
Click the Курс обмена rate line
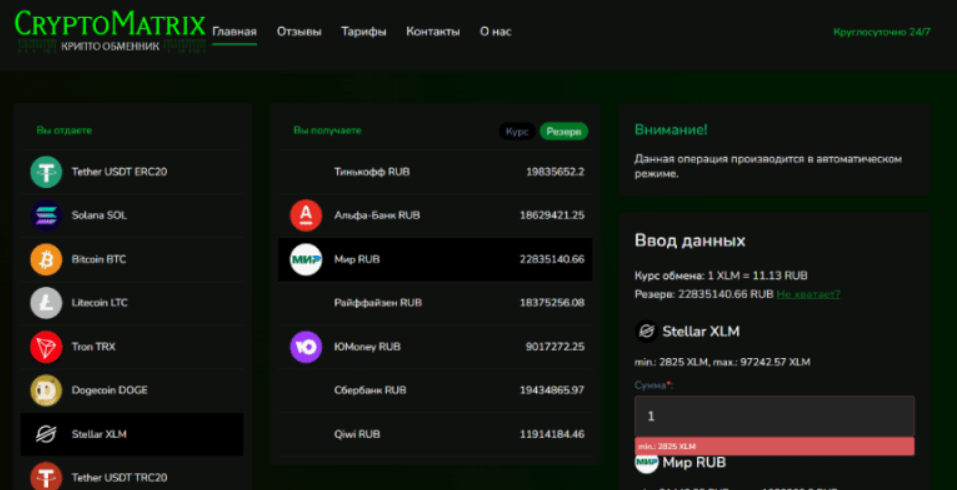pos(721,276)
